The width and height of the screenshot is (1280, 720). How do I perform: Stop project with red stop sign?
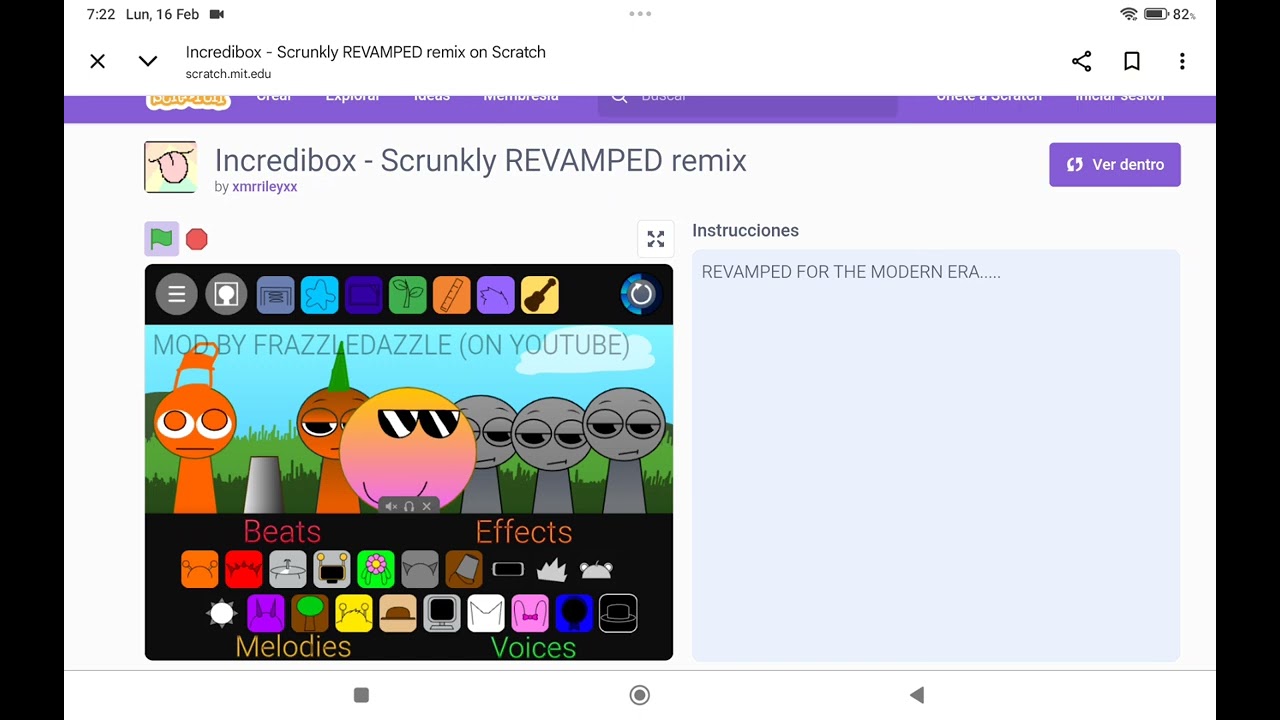coord(197,239)
